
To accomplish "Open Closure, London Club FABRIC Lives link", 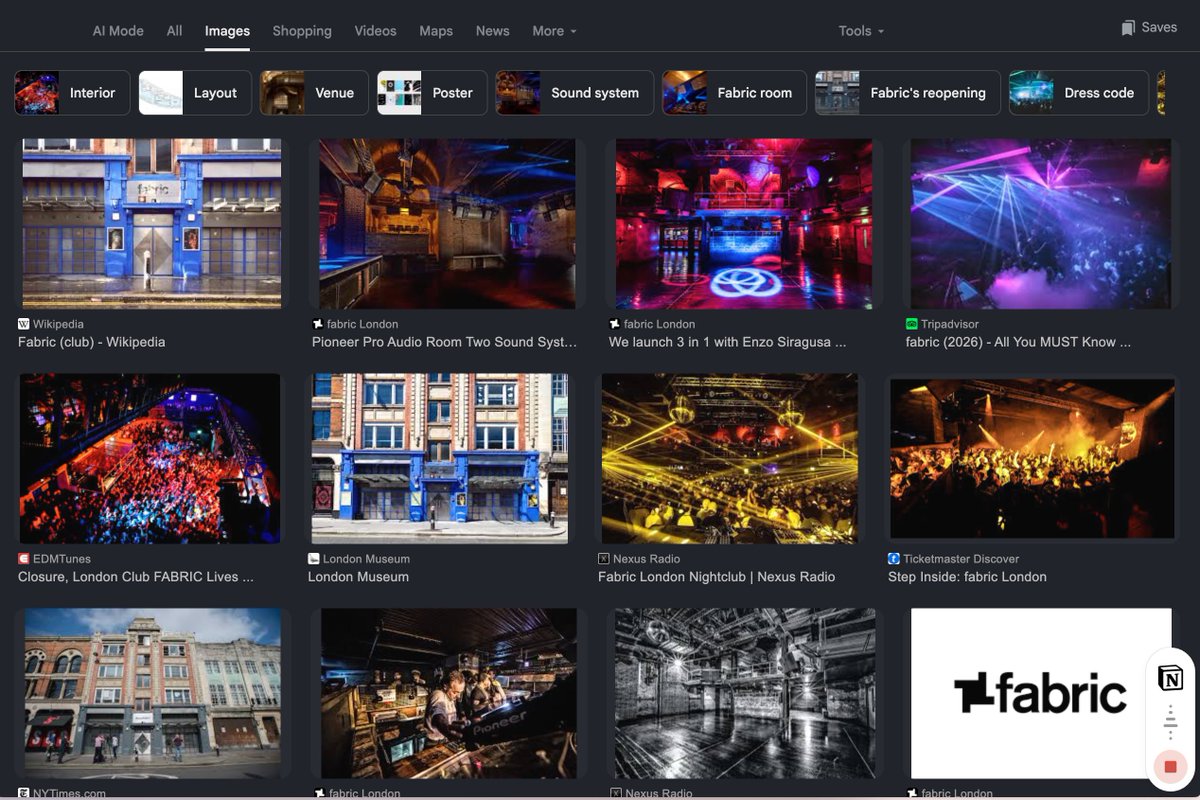I will (x=136, y=577).
